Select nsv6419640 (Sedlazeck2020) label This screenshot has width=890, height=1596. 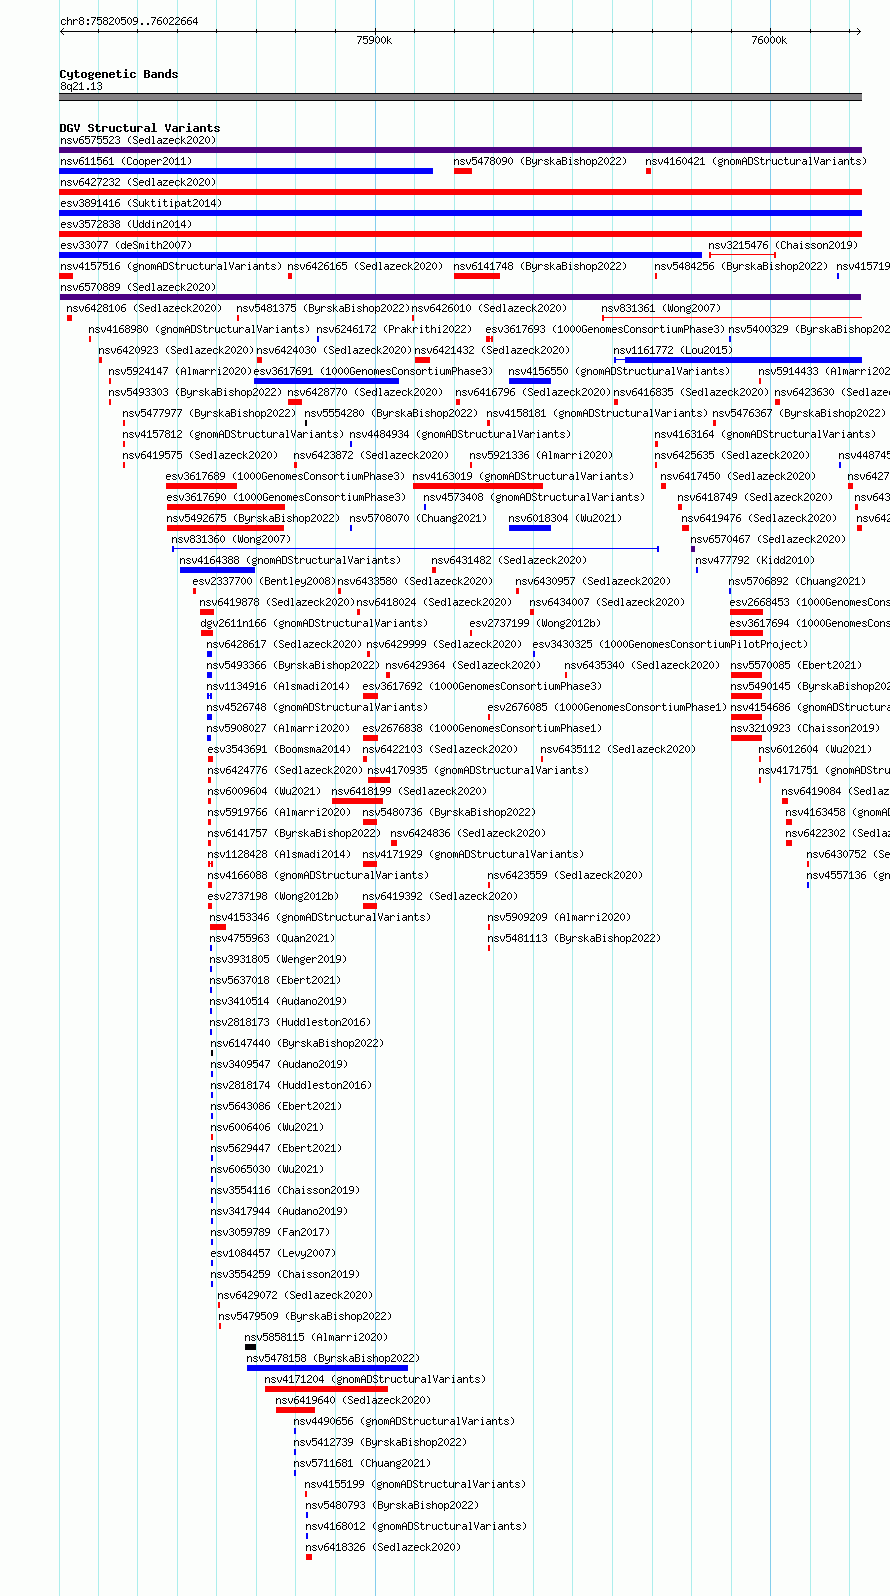(x=354, y=1400)
